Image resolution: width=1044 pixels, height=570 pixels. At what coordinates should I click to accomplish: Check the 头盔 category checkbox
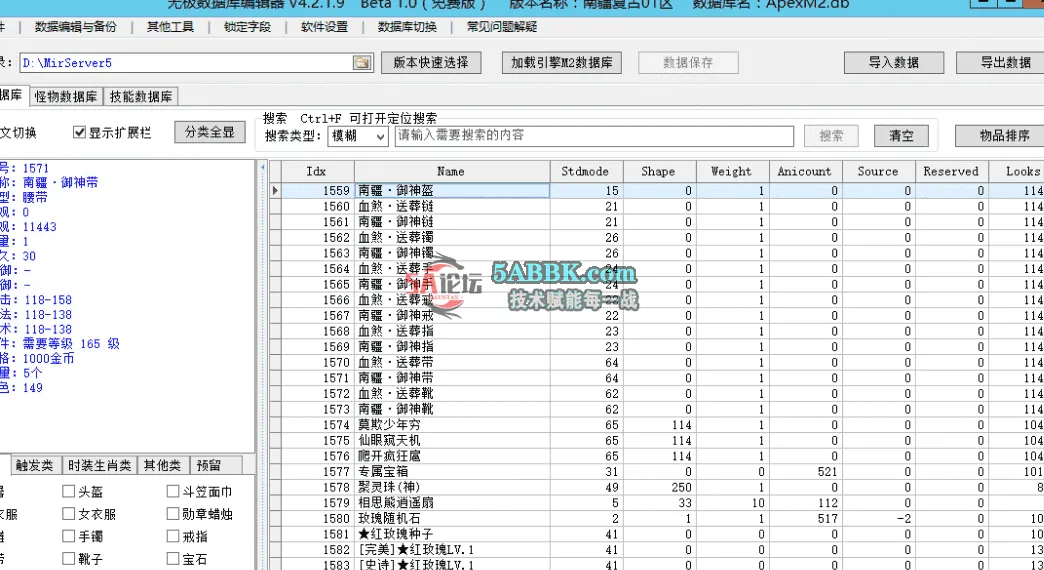click(x=68, y=491)
